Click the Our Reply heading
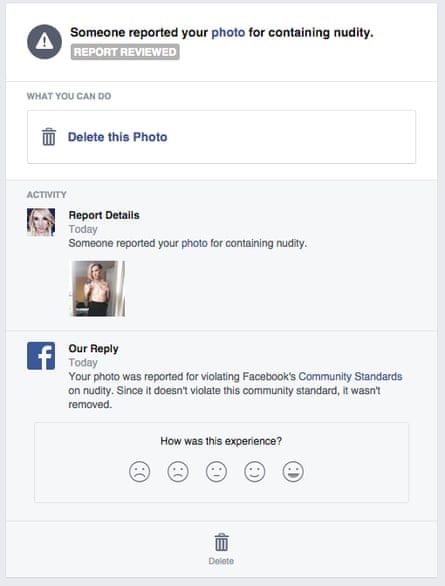Image resolution: width=445 pixels, height=586 pixels. [93, 349]
